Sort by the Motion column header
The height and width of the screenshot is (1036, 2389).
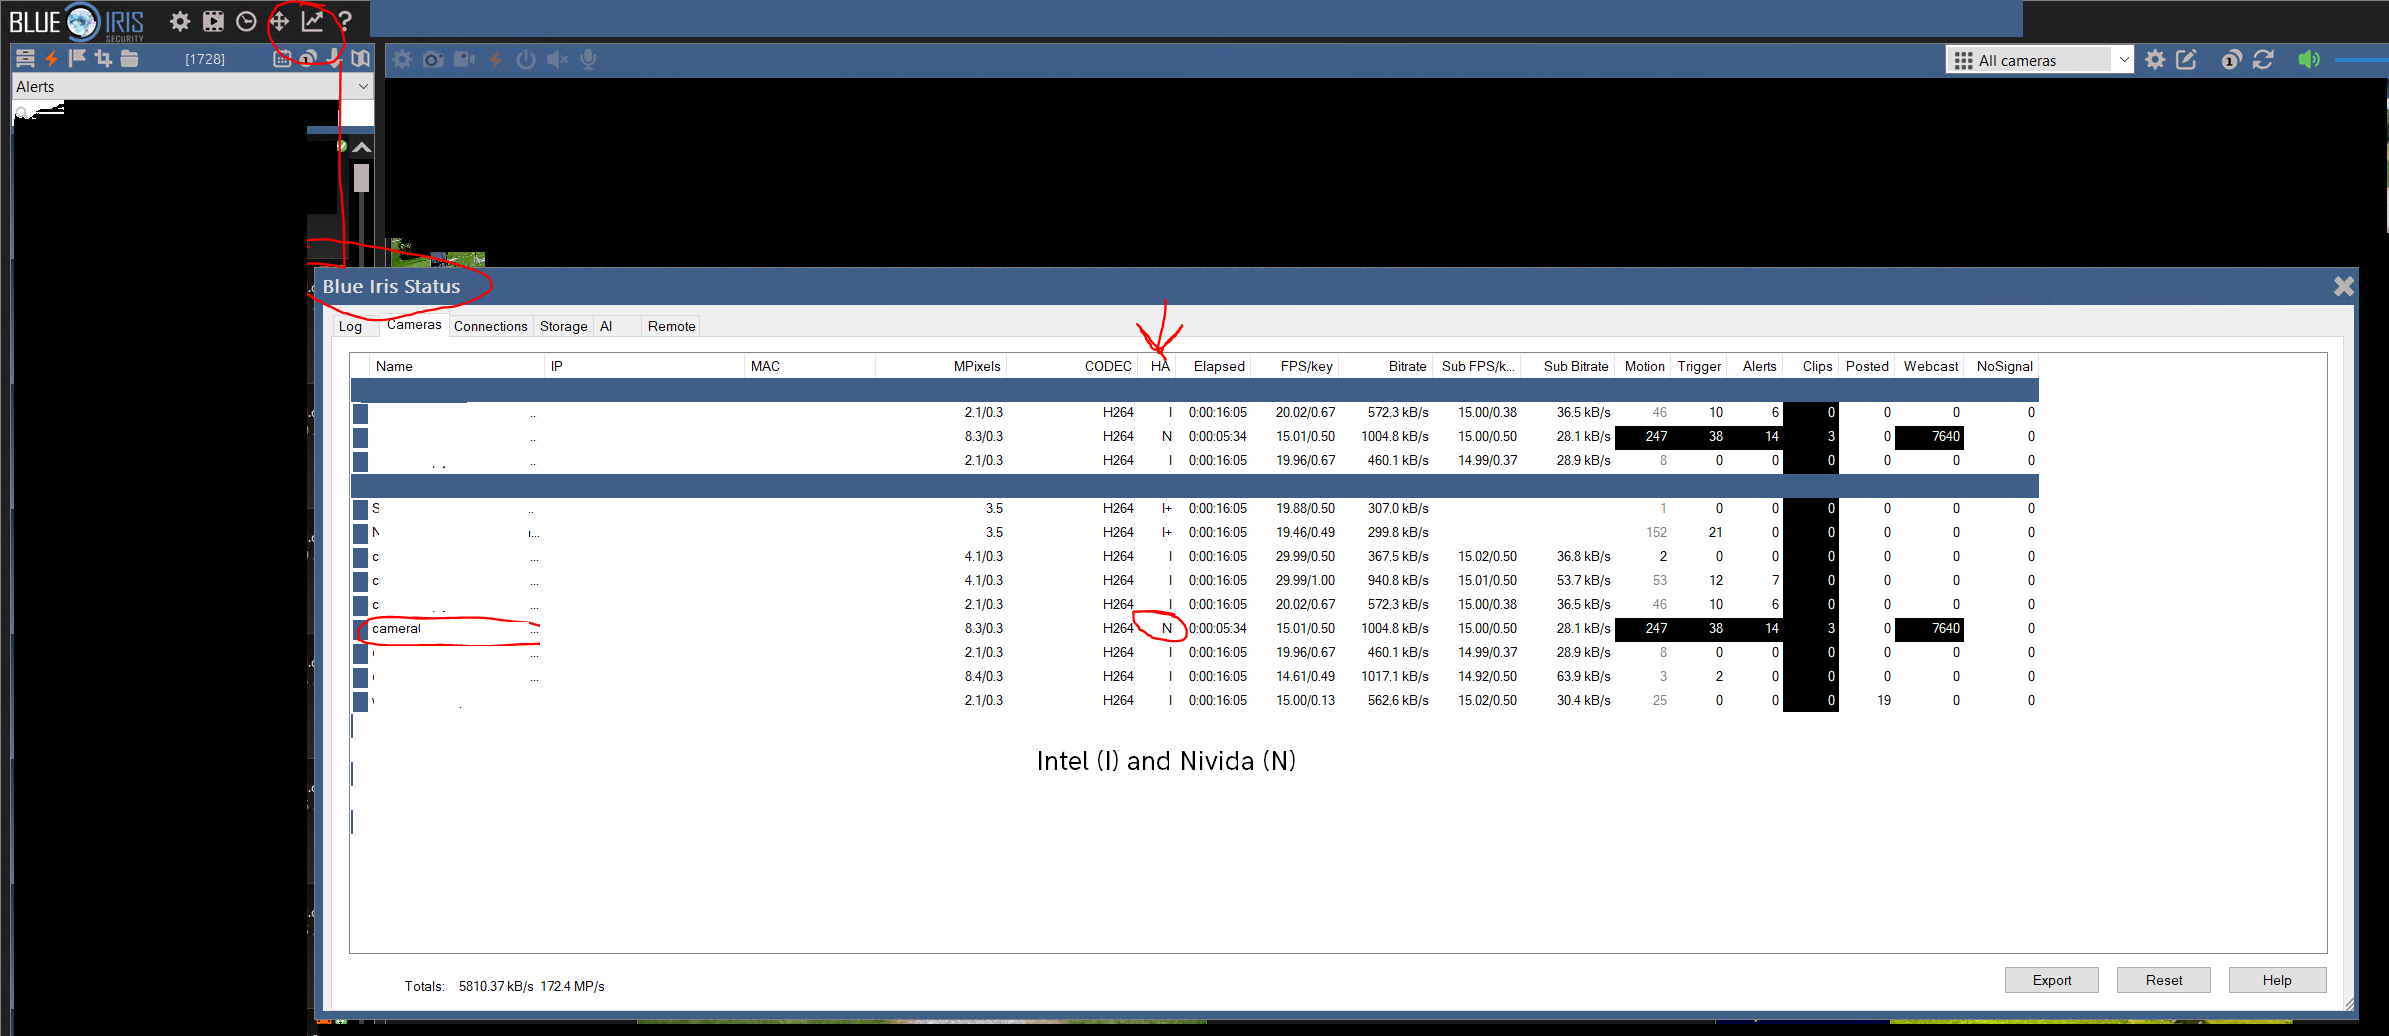click(x=1644, y=366)
